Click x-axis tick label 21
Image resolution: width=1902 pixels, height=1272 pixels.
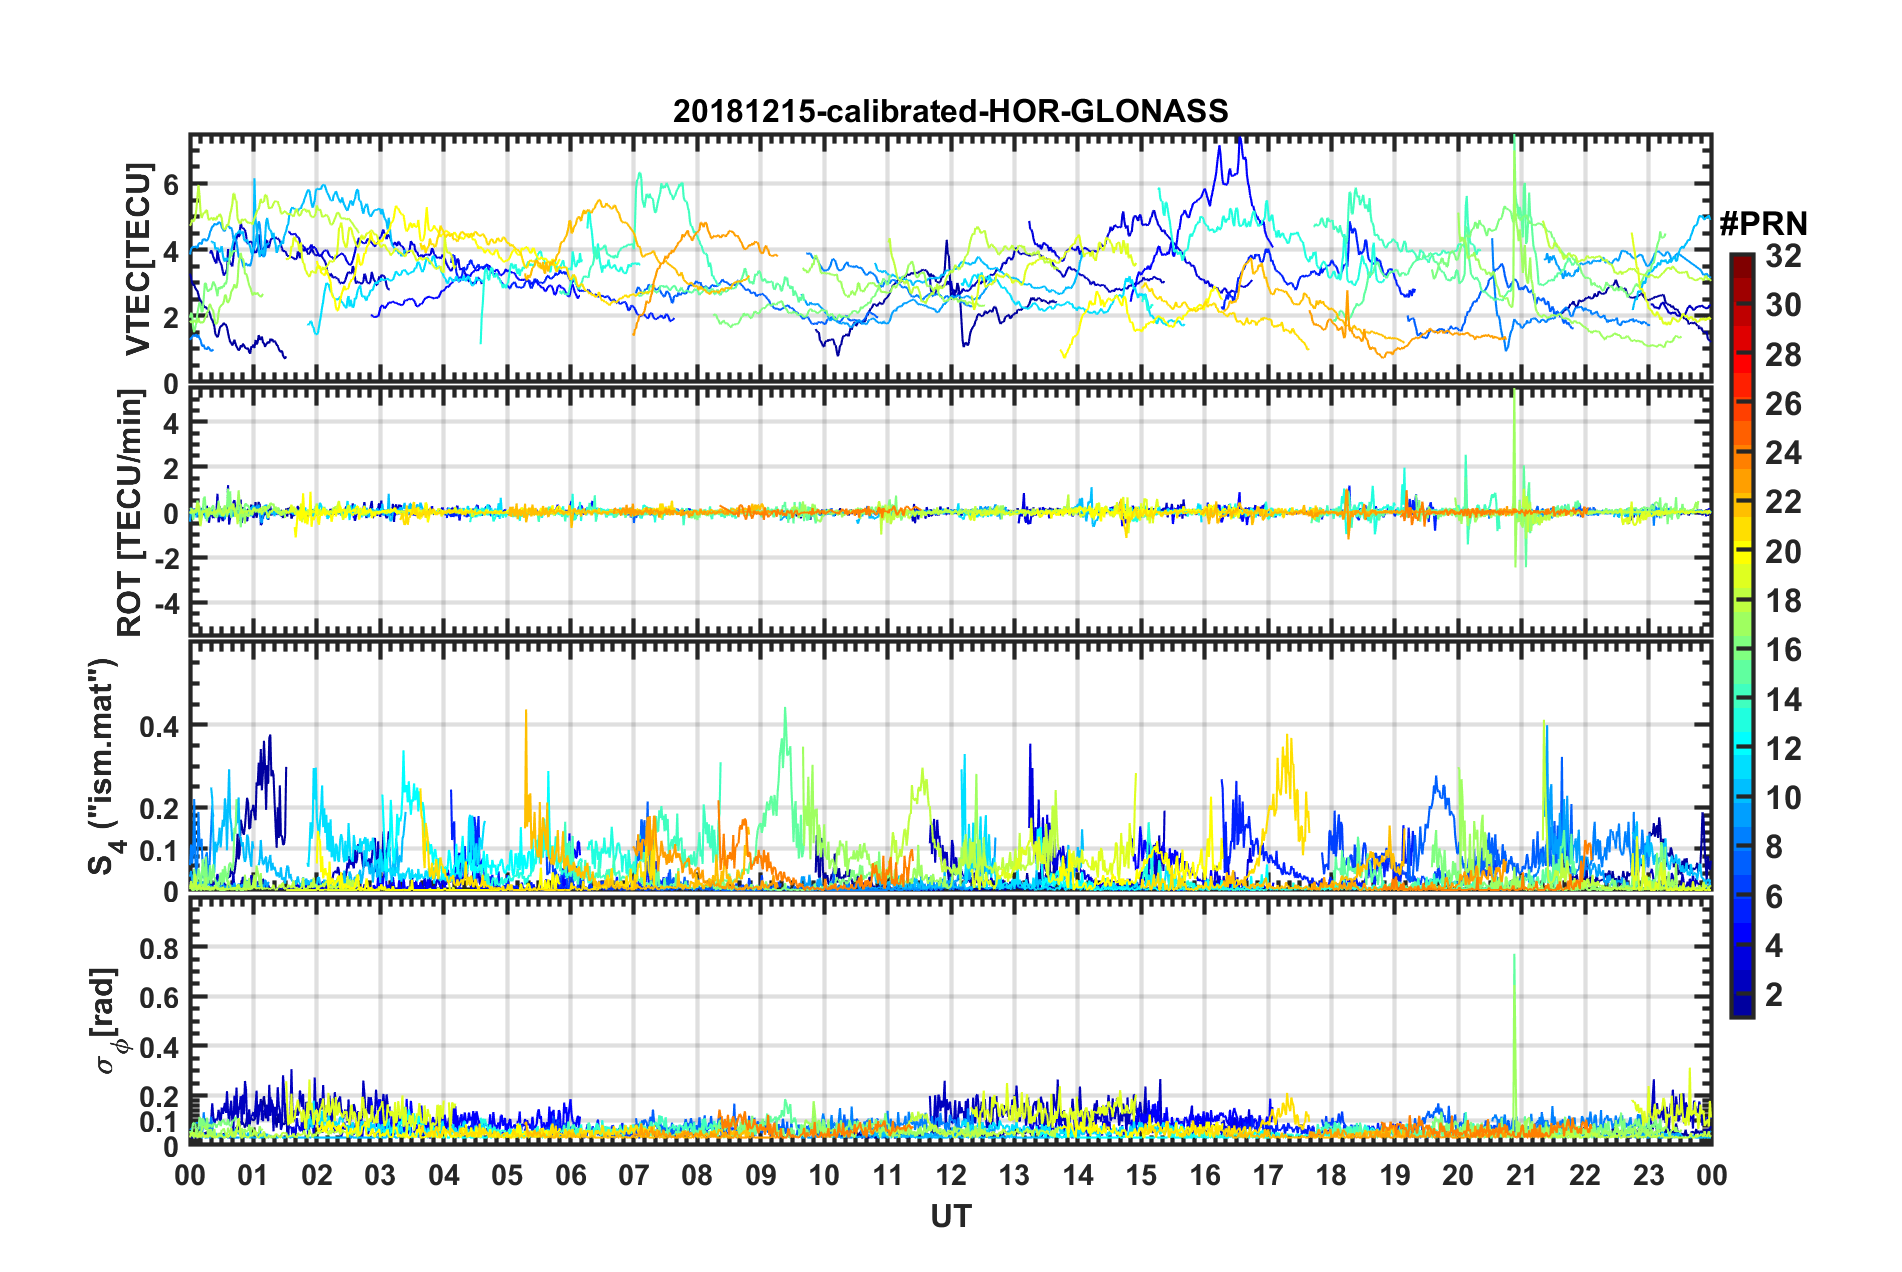(1522, 1175)
